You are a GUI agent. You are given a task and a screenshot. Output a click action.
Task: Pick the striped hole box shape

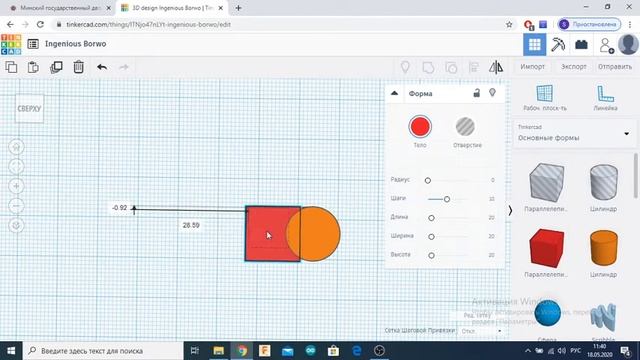coord(547,182)
